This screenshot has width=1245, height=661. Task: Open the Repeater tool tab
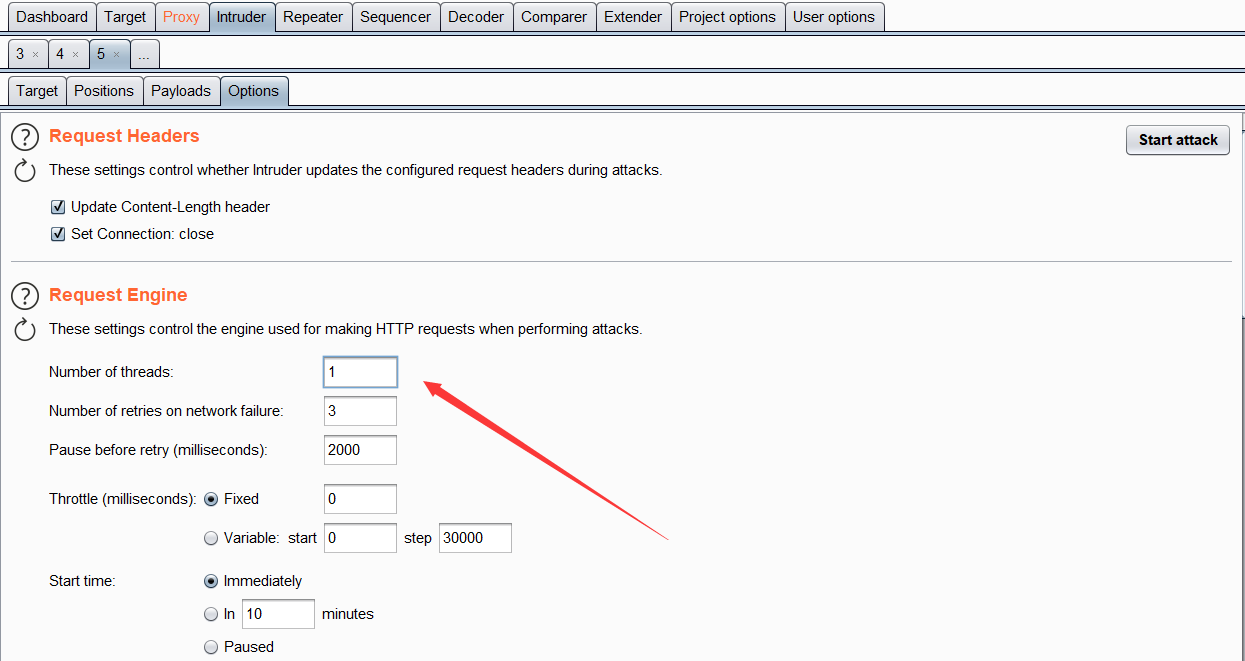tap(313, 17)
